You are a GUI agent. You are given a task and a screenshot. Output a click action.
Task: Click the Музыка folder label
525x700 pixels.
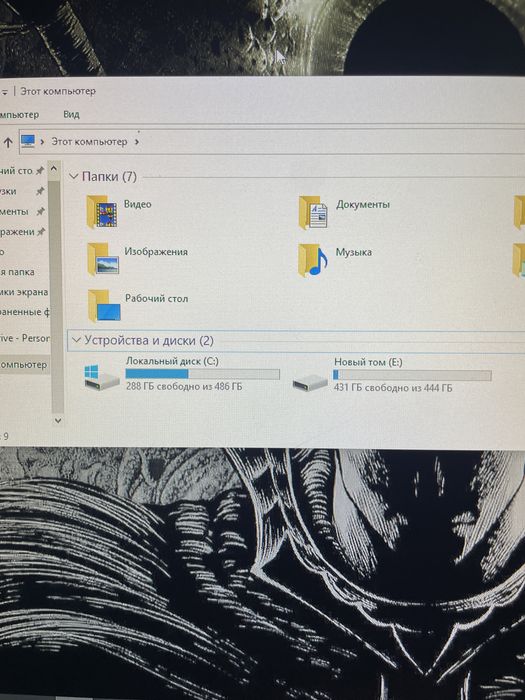pos(354,252)
